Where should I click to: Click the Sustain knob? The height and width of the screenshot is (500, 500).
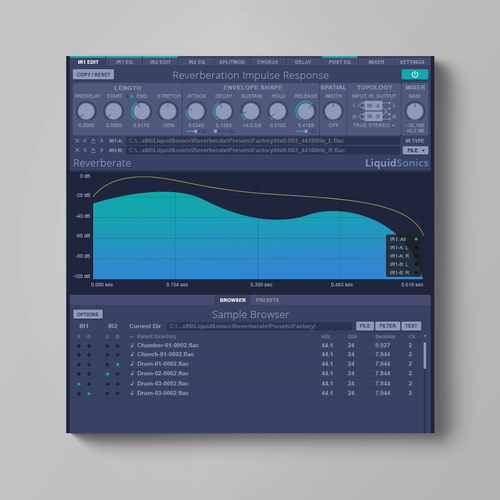[x=251, y=111]
